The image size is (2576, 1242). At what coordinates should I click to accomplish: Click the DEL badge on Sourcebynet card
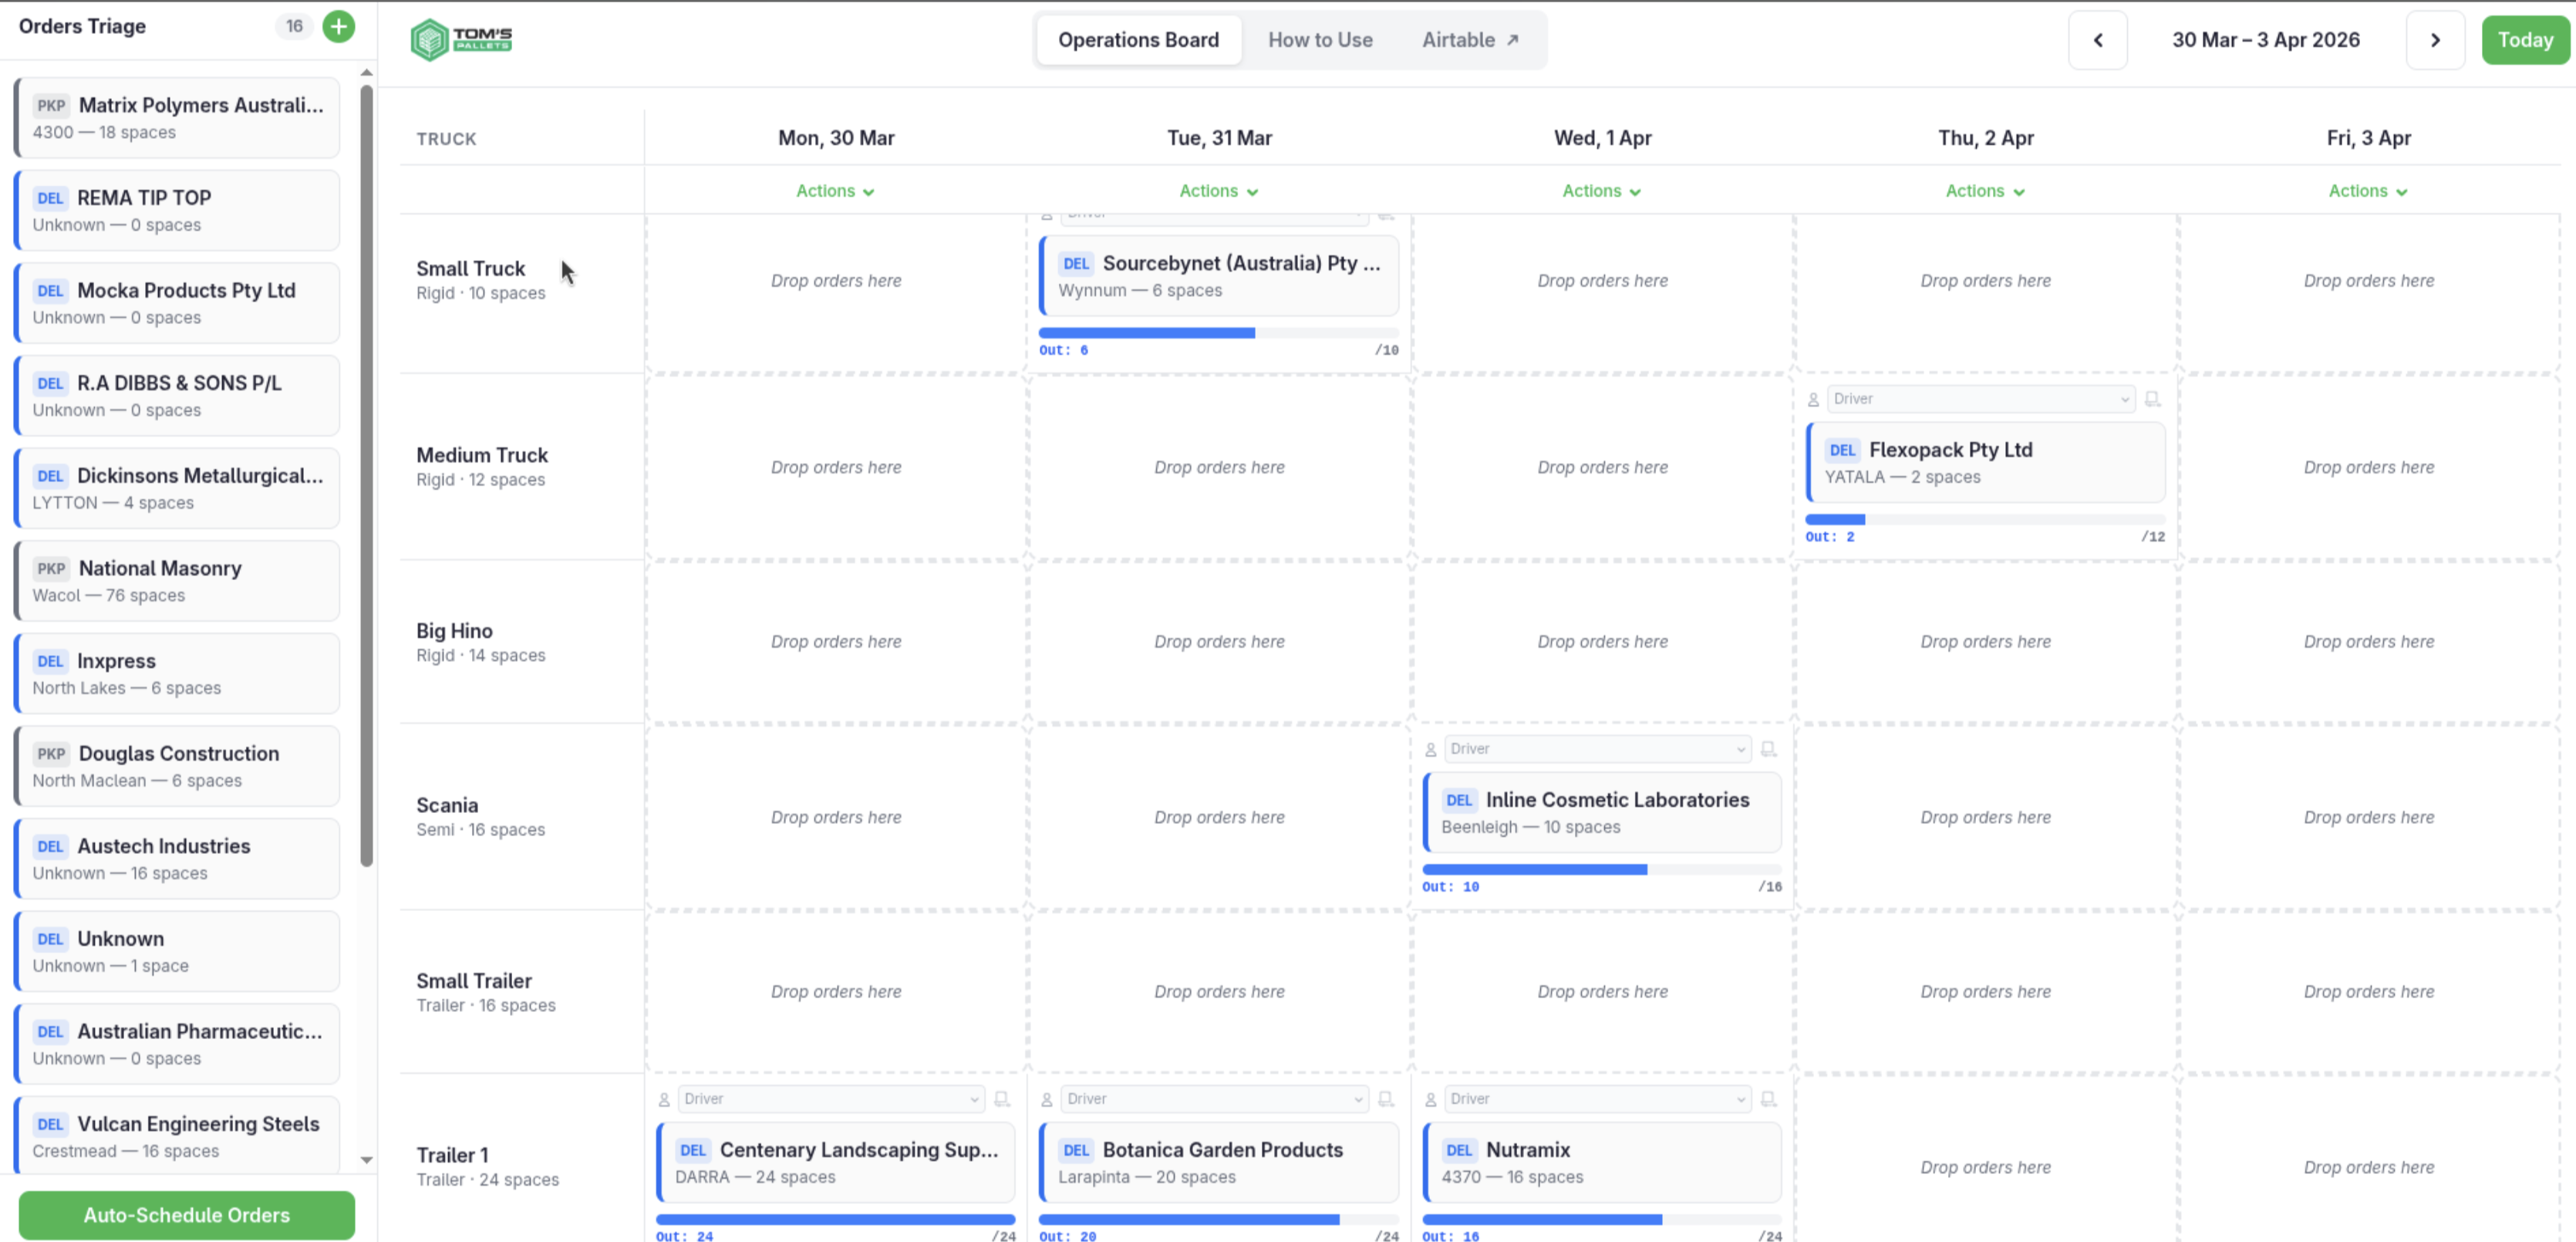pos(1076,264)
